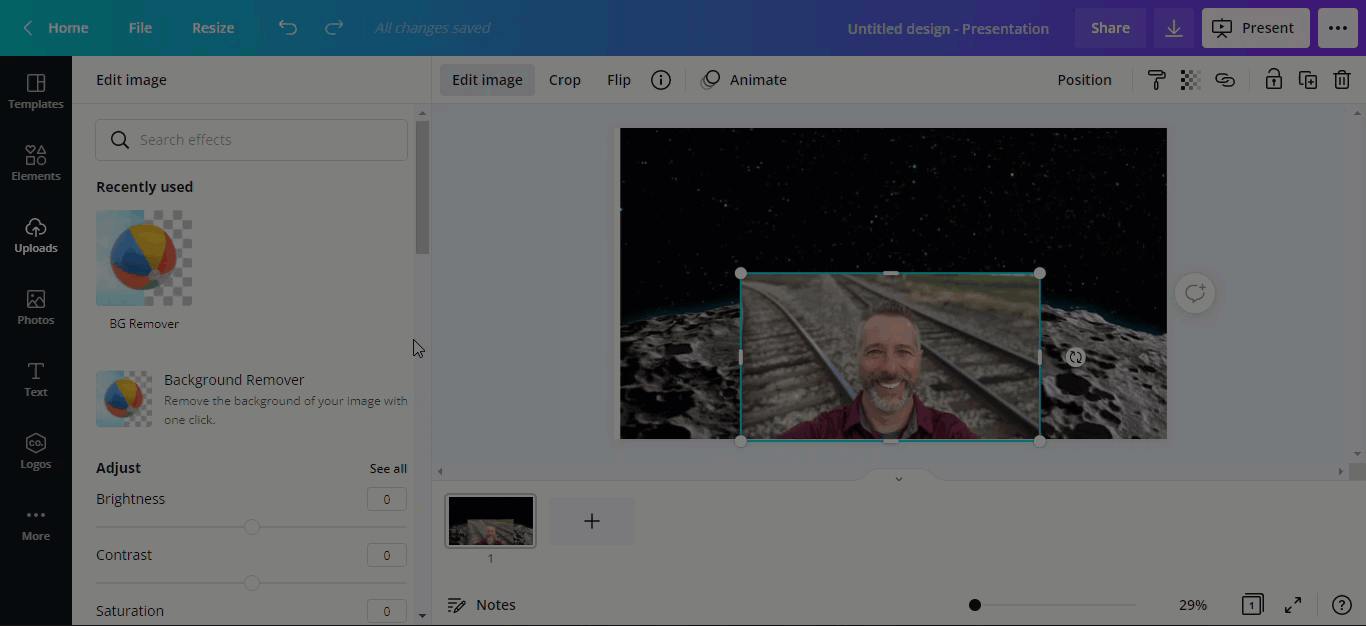Toggle grid view page icon
Viewport: 1366px width, 626px height.
click(x=1252, y=605)
